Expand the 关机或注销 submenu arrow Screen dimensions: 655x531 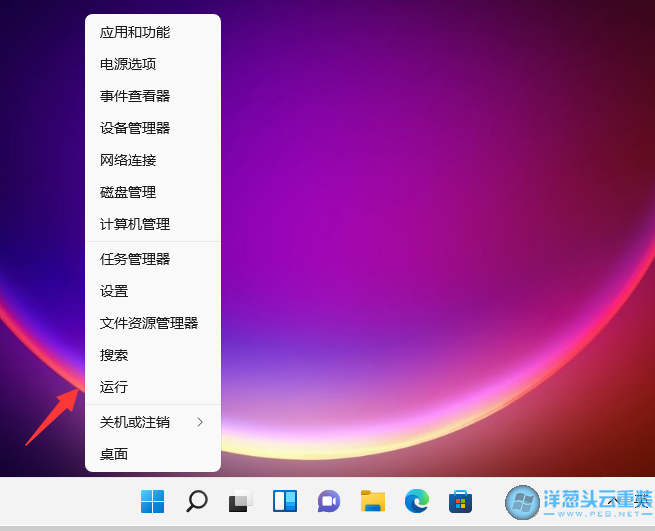[x=201, y=422]
